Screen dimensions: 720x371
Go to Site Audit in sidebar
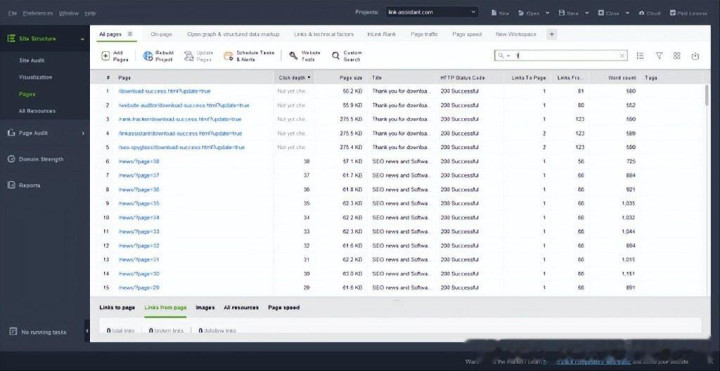click(32, 61)
